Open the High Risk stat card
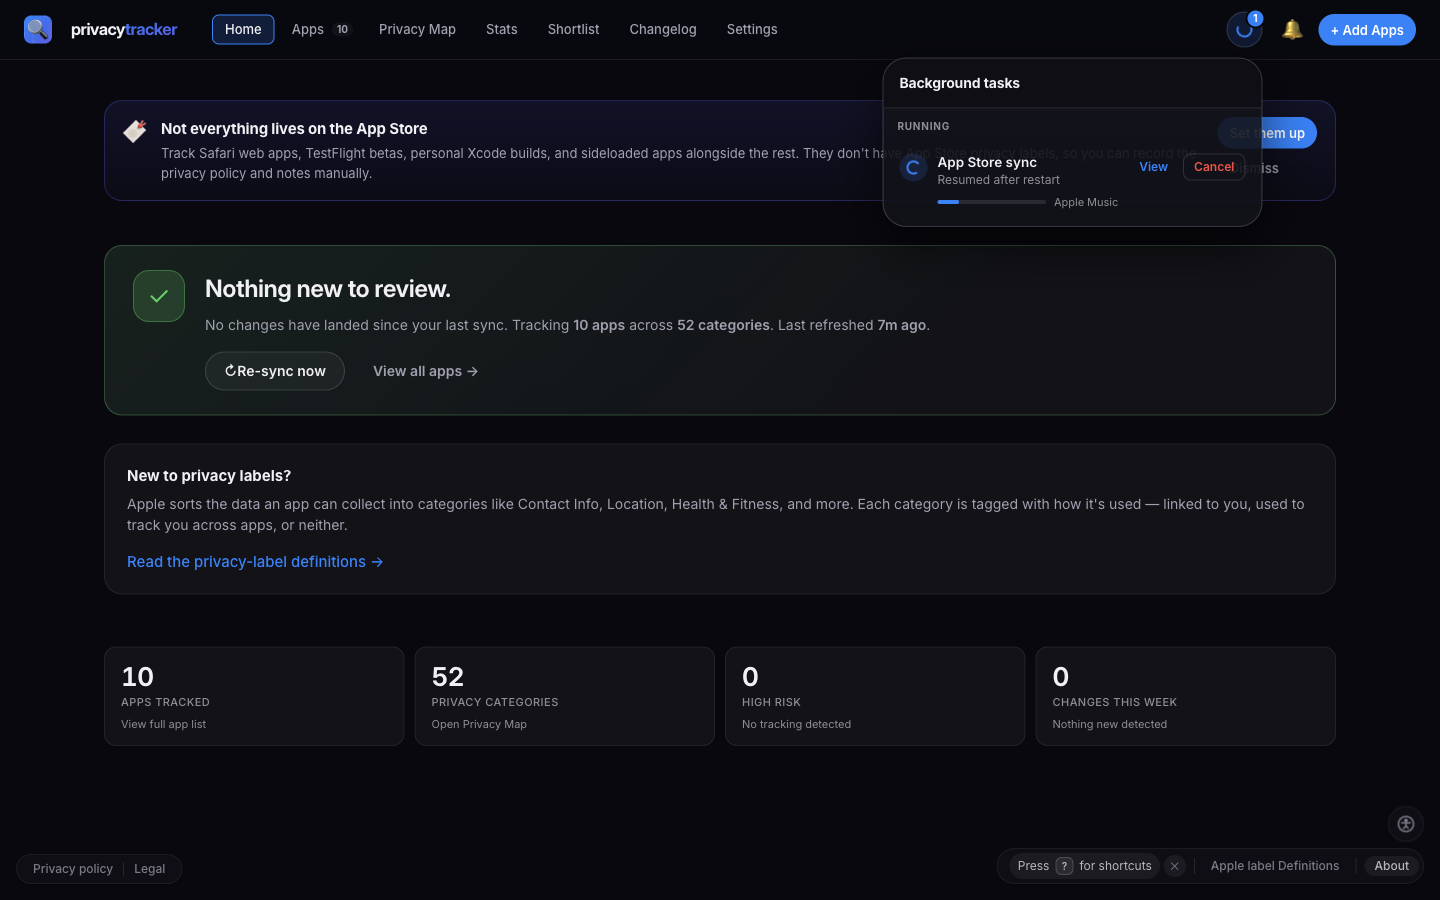This screenshot has height=900, width=1440. [875, 696]
